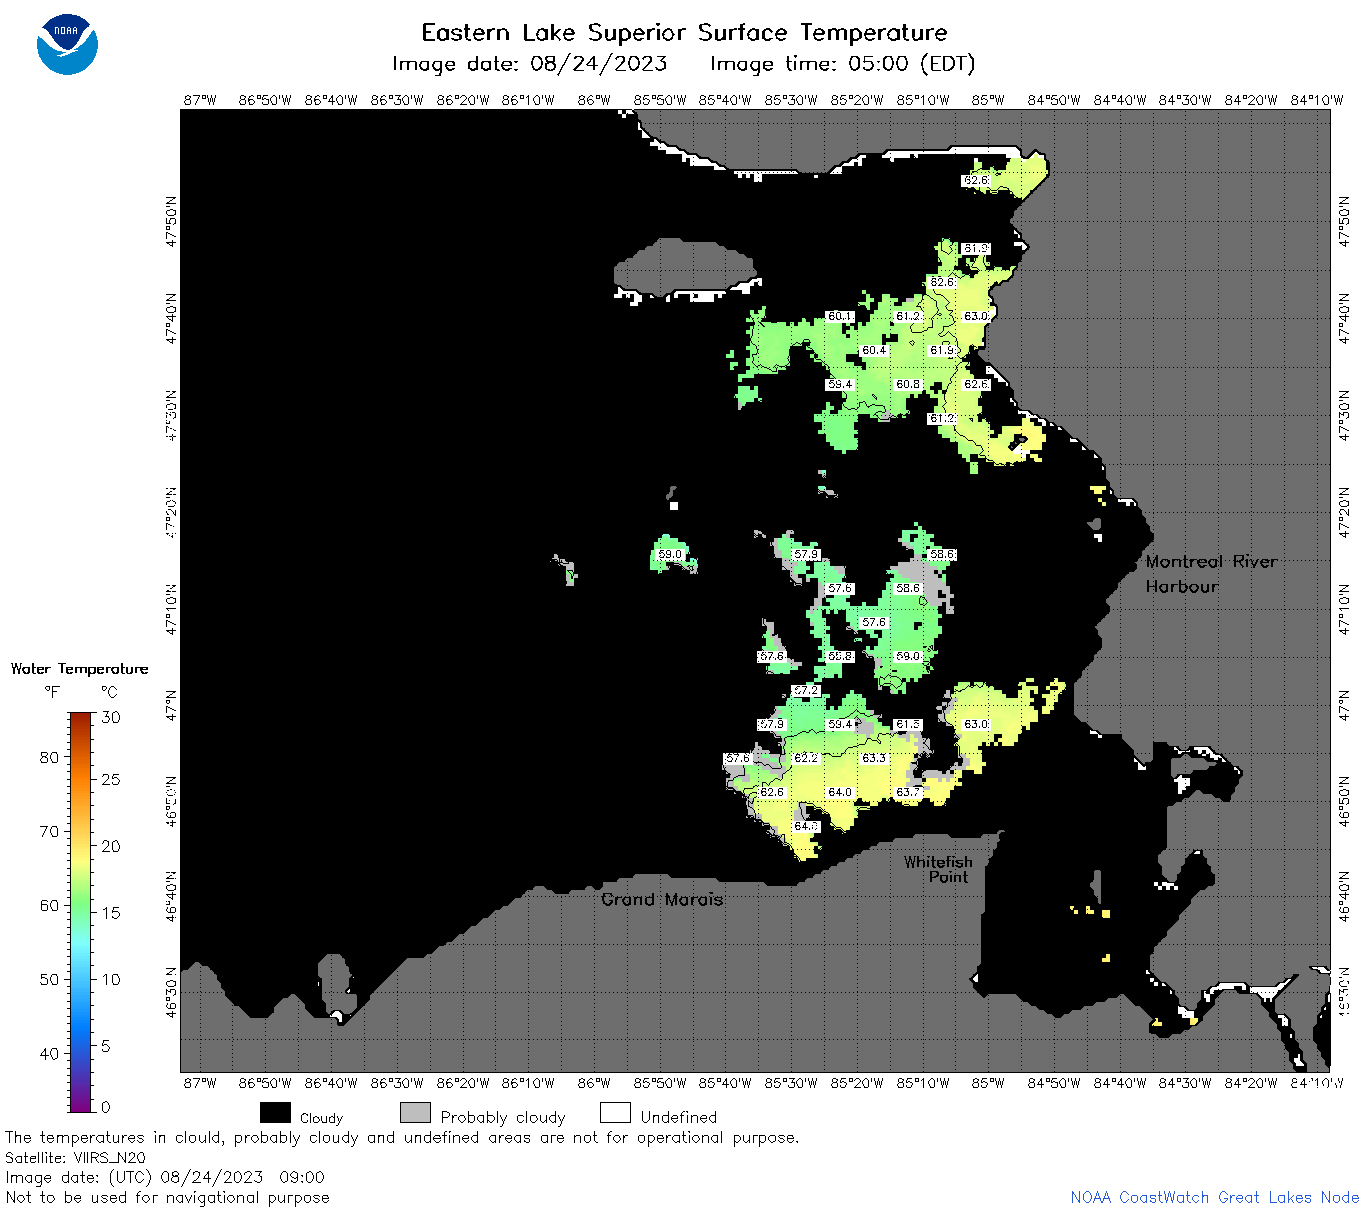Image resolution: width=1370 pixels, height=1213 pixels.
Task: Click the 47°50'N label on the right axis
Action: [1344, 220]
